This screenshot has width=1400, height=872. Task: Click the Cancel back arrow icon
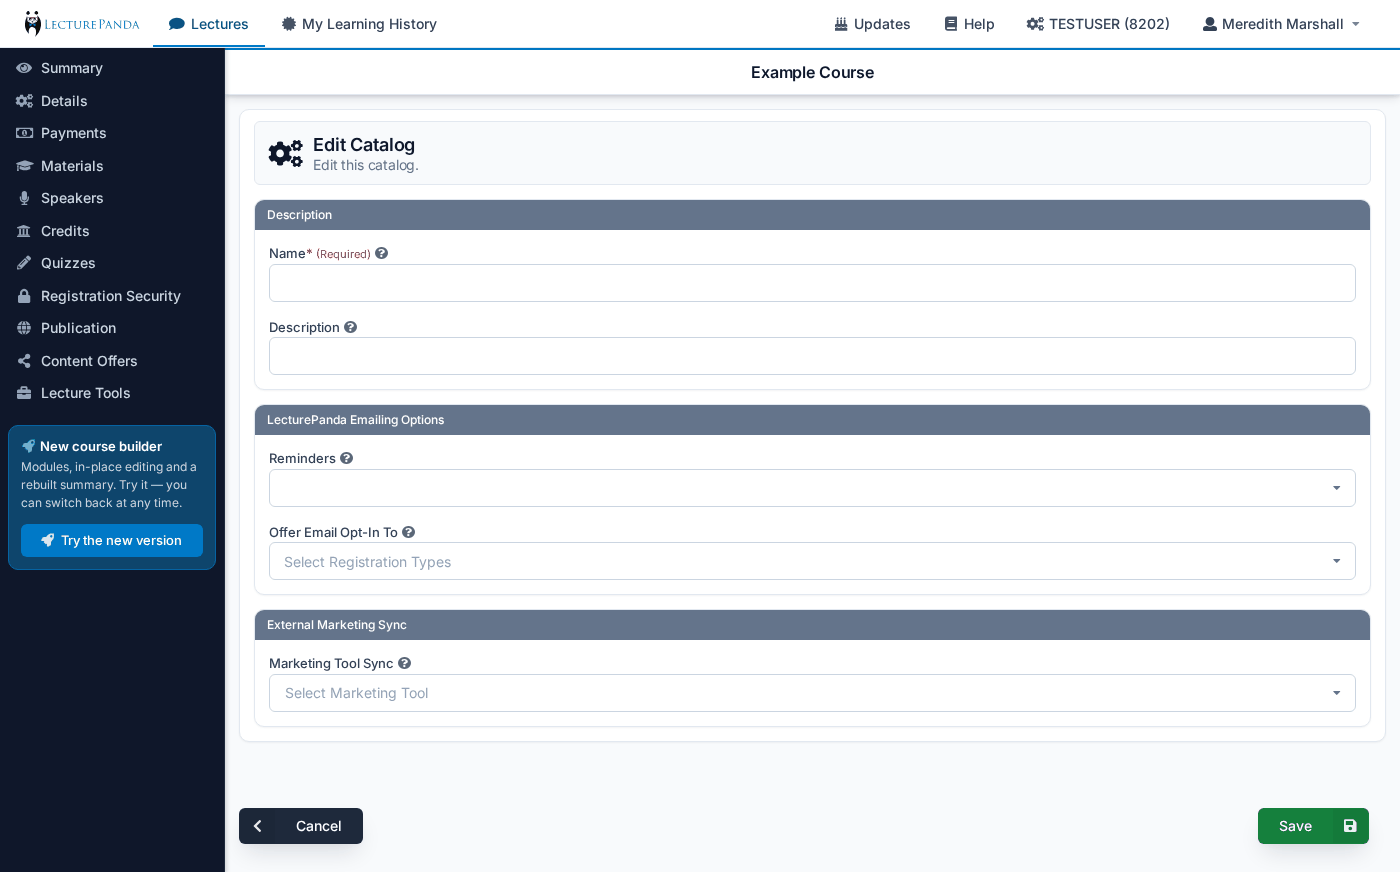(x=258, y=826)
